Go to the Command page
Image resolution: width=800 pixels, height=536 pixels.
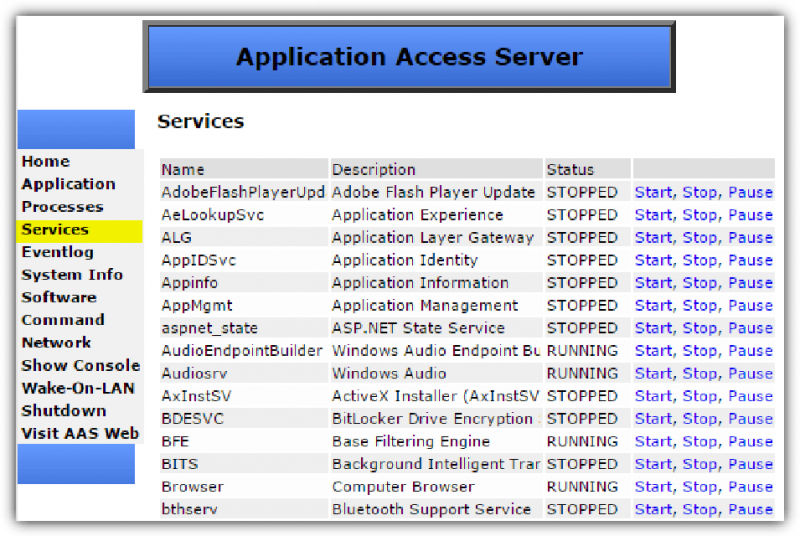click(63, 320)
